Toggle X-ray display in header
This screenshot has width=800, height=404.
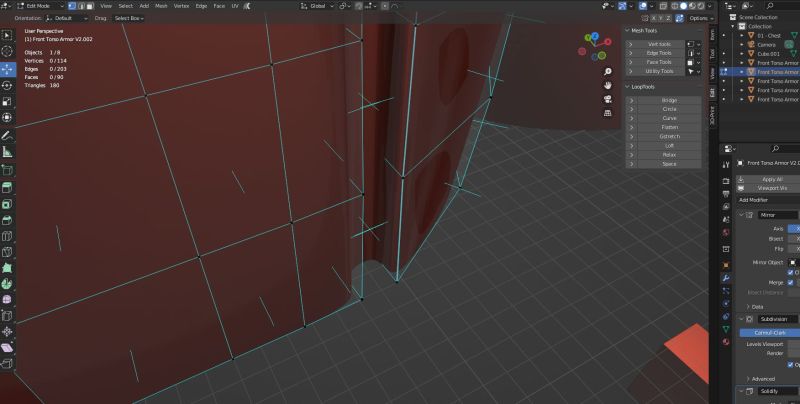(663, 6)
